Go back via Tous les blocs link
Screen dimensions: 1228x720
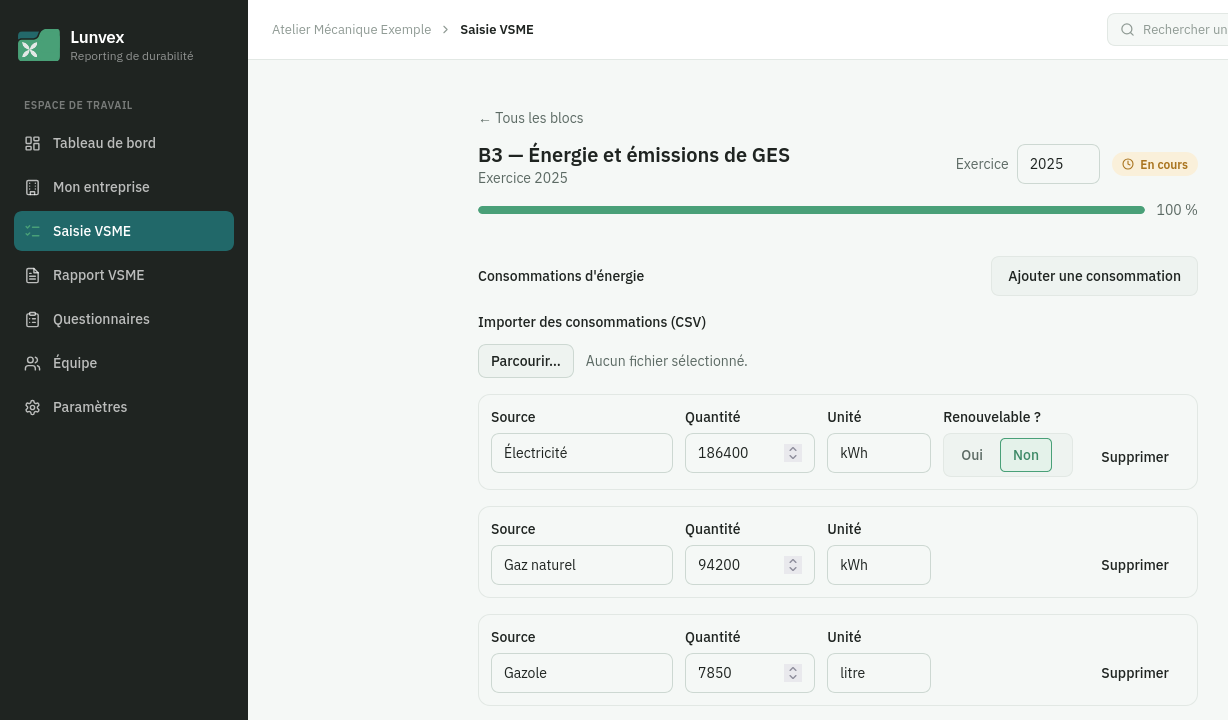[x=531, y=118]
